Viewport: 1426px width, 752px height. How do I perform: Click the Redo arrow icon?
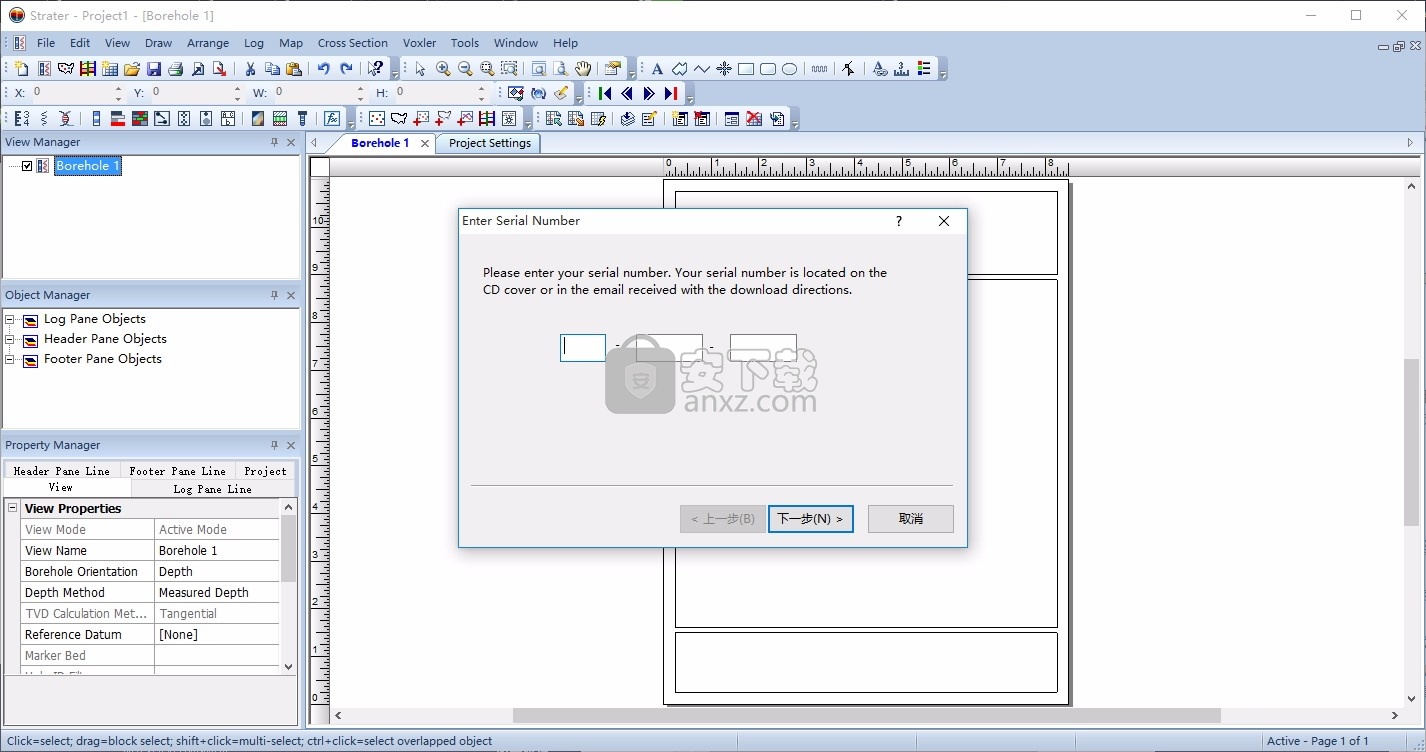click(x=346, y=69)
